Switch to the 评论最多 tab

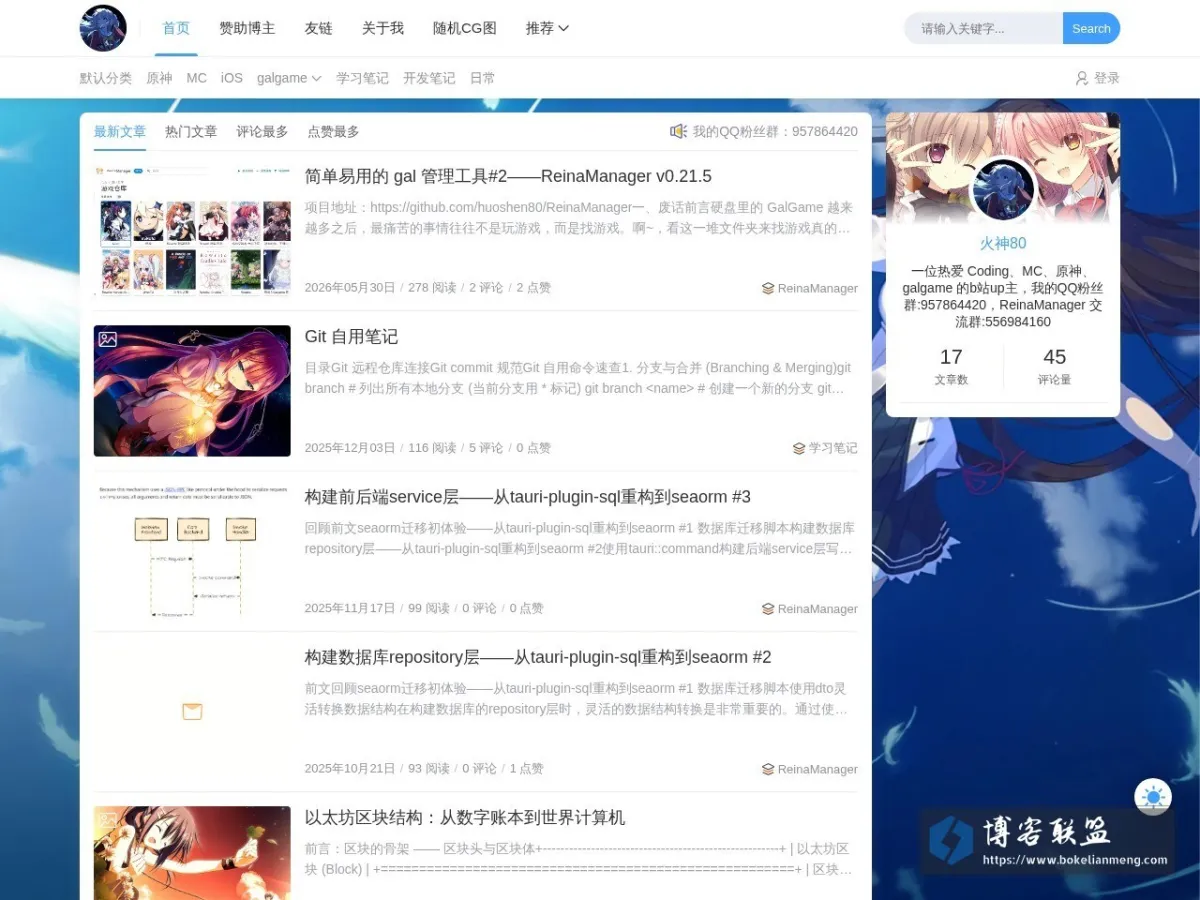click(262, 131)
